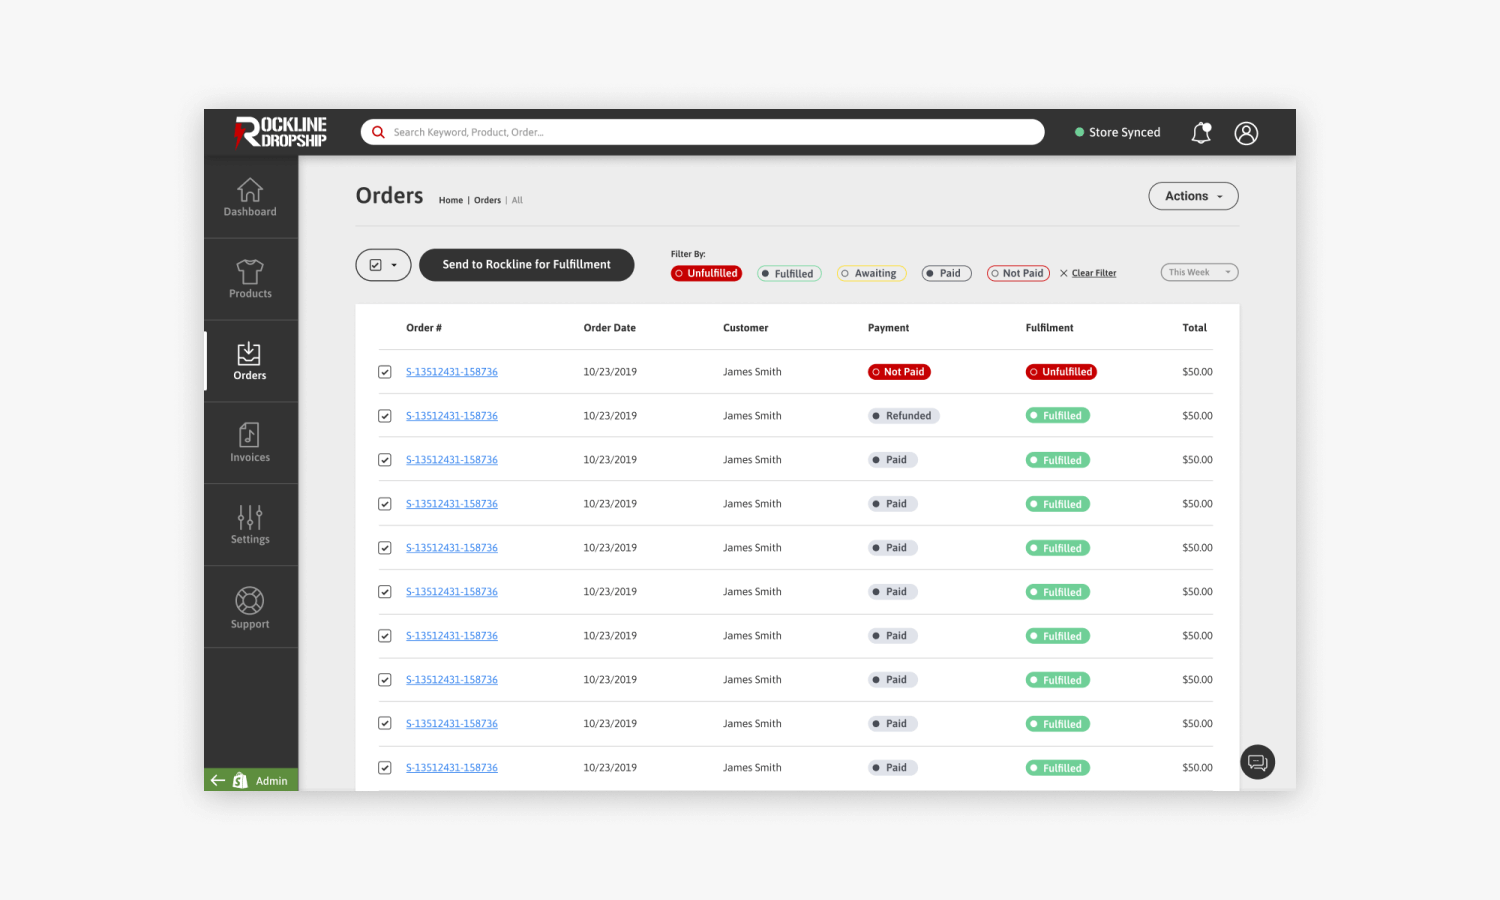Toggle the Not Paid filter chip
The height and width of the screenshot is (900, 1500).
pyautogui.click(x=1018, y=273)
